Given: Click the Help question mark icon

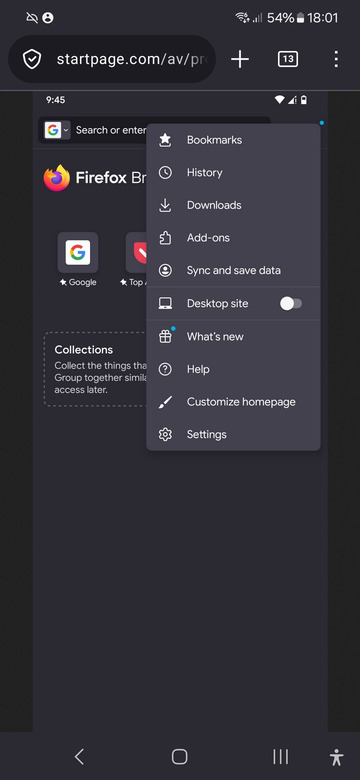Looking at the screenshot, I should [165, 369].
